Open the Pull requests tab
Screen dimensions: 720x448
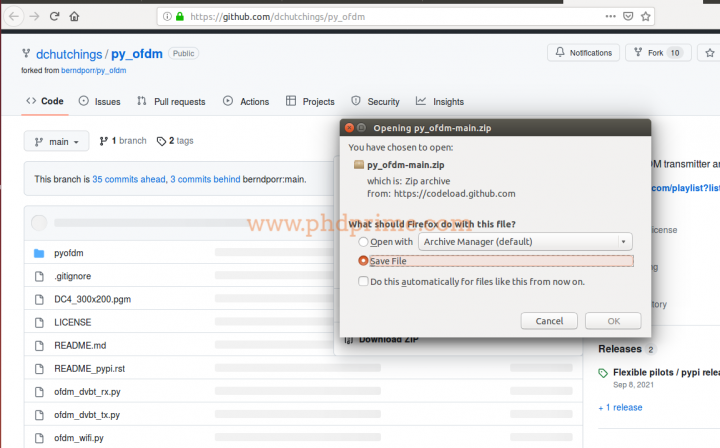click(171, 102)
